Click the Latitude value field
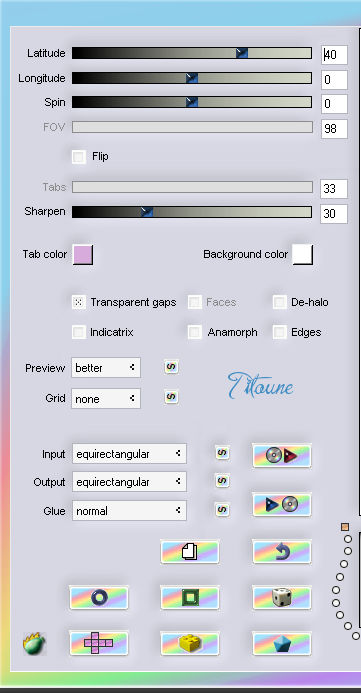This screenshot has width=361, height=693. pyautogui.click(x=334, y=55)
